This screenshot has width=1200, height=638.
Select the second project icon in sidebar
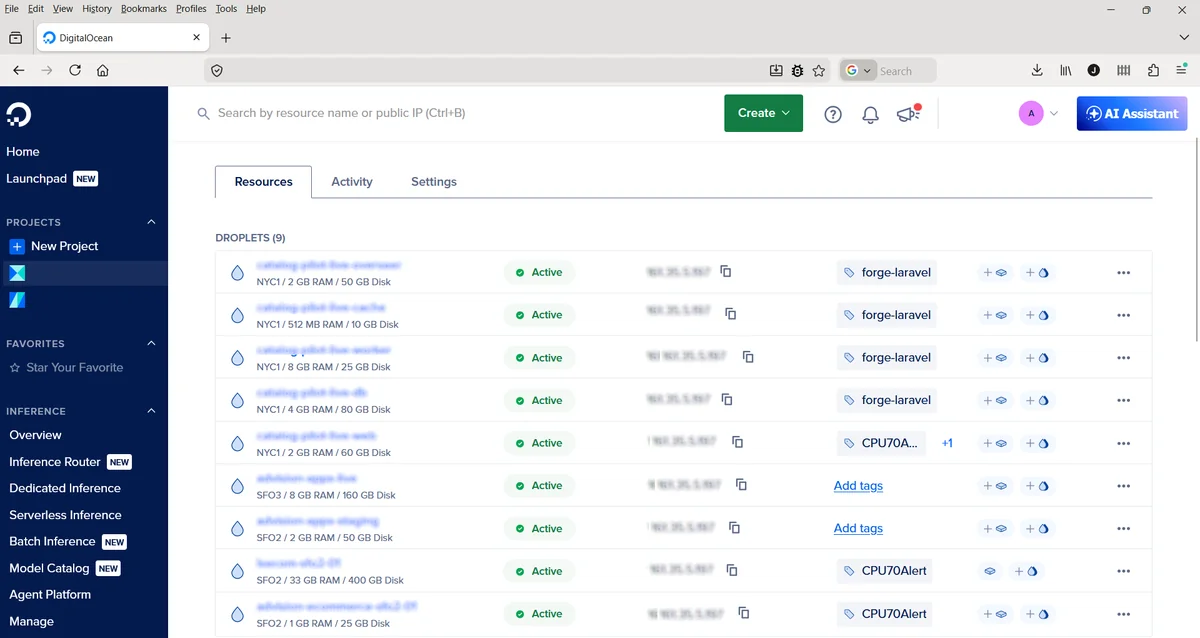(x=17, y=300)
